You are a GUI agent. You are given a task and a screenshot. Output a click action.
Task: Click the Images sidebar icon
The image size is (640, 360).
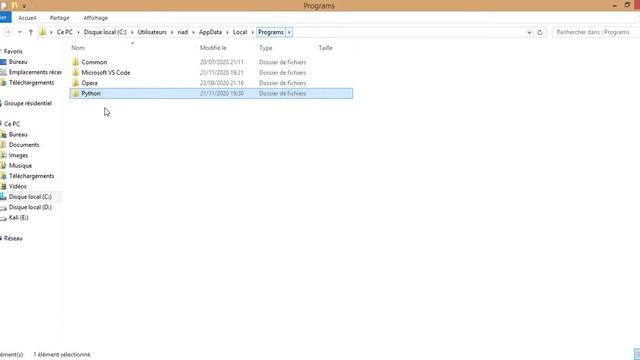(x=4, y=155)
